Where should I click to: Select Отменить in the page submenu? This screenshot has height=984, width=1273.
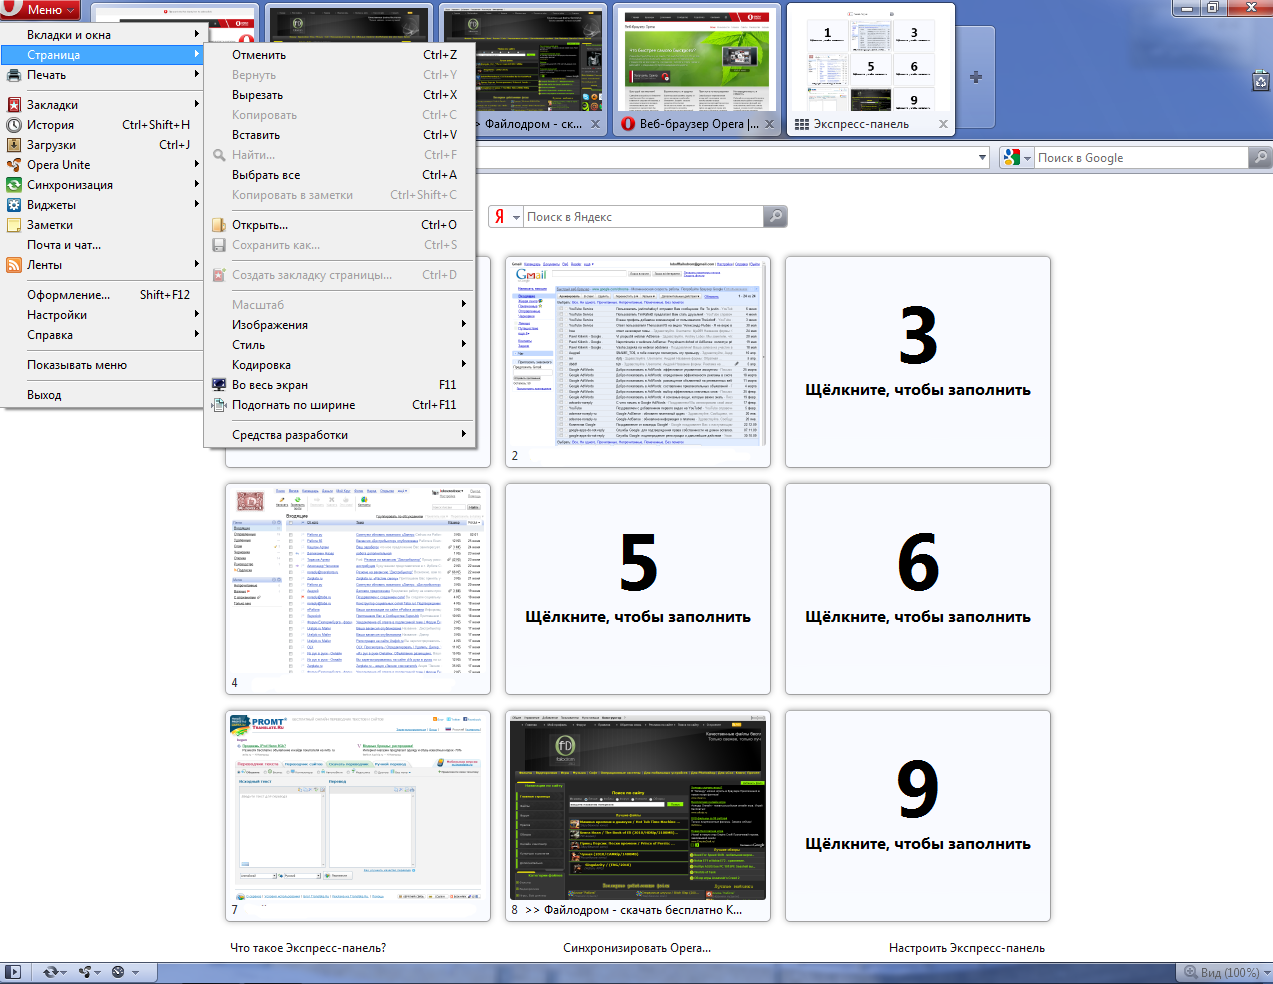point(339,55)
